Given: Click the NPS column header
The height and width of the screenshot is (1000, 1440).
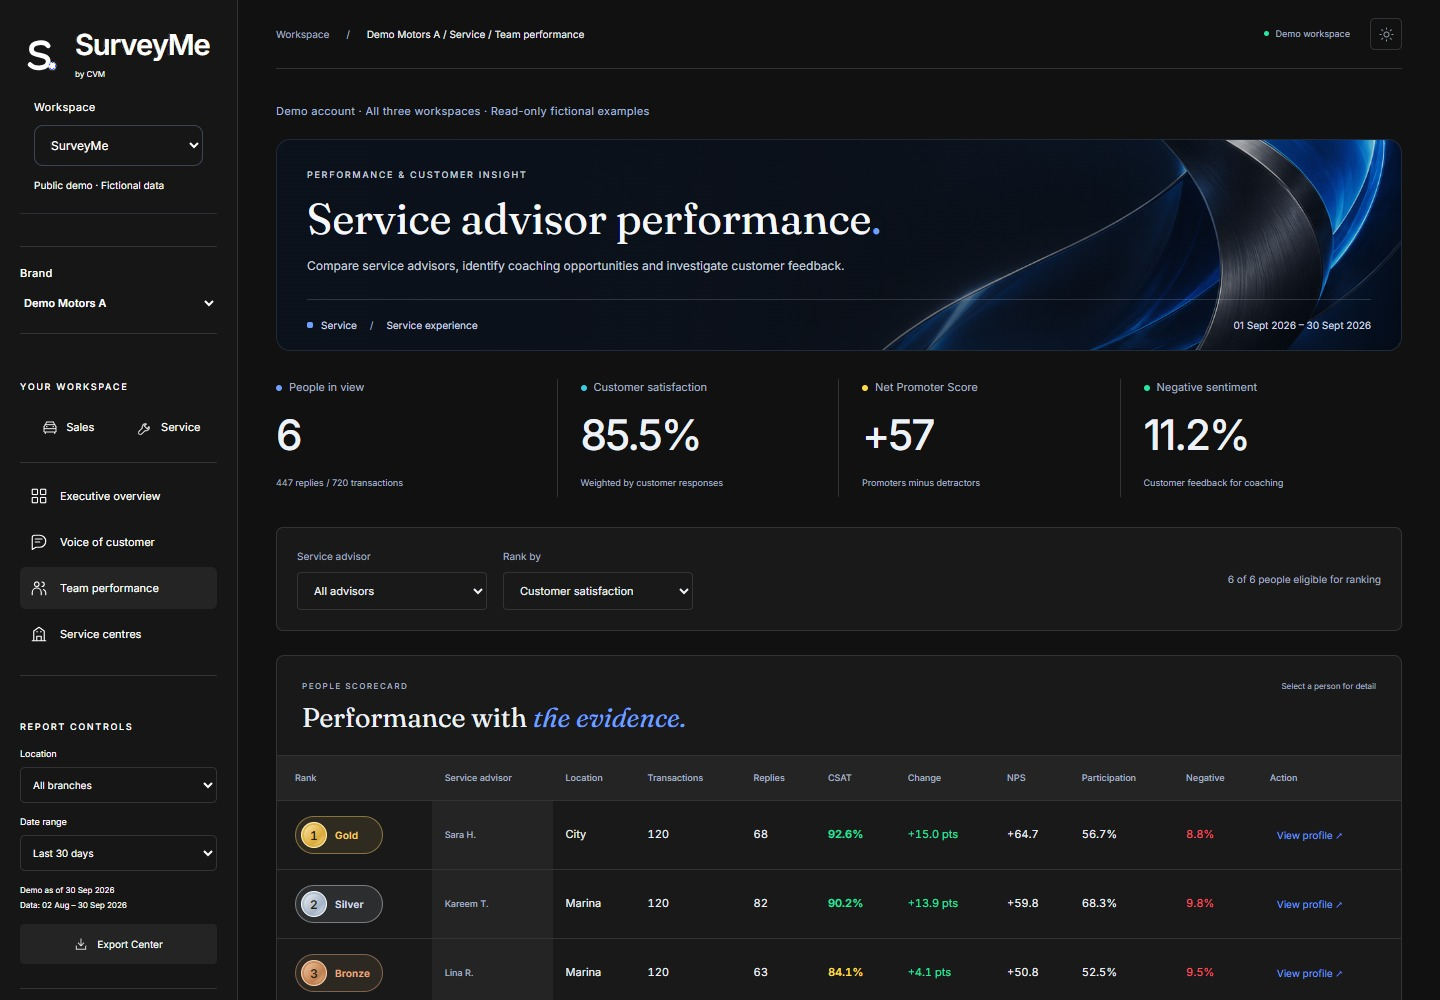Looking at the screenshot, I should (x=1016, y=778).
